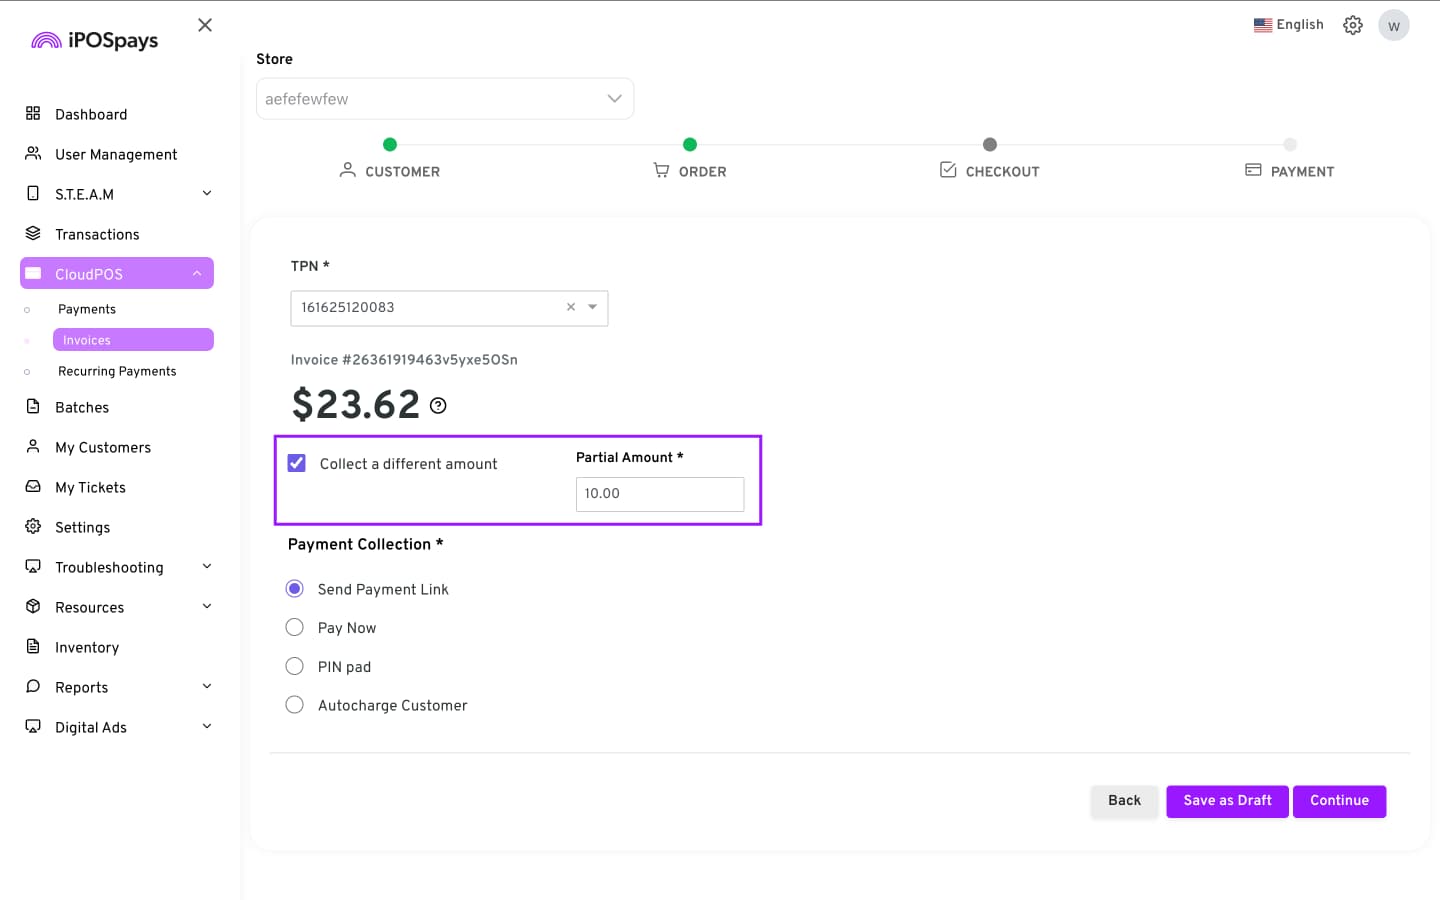The image size is (1440, 900).
Task: Choose Autocharge Customer radio button
Action: [295, 705]
